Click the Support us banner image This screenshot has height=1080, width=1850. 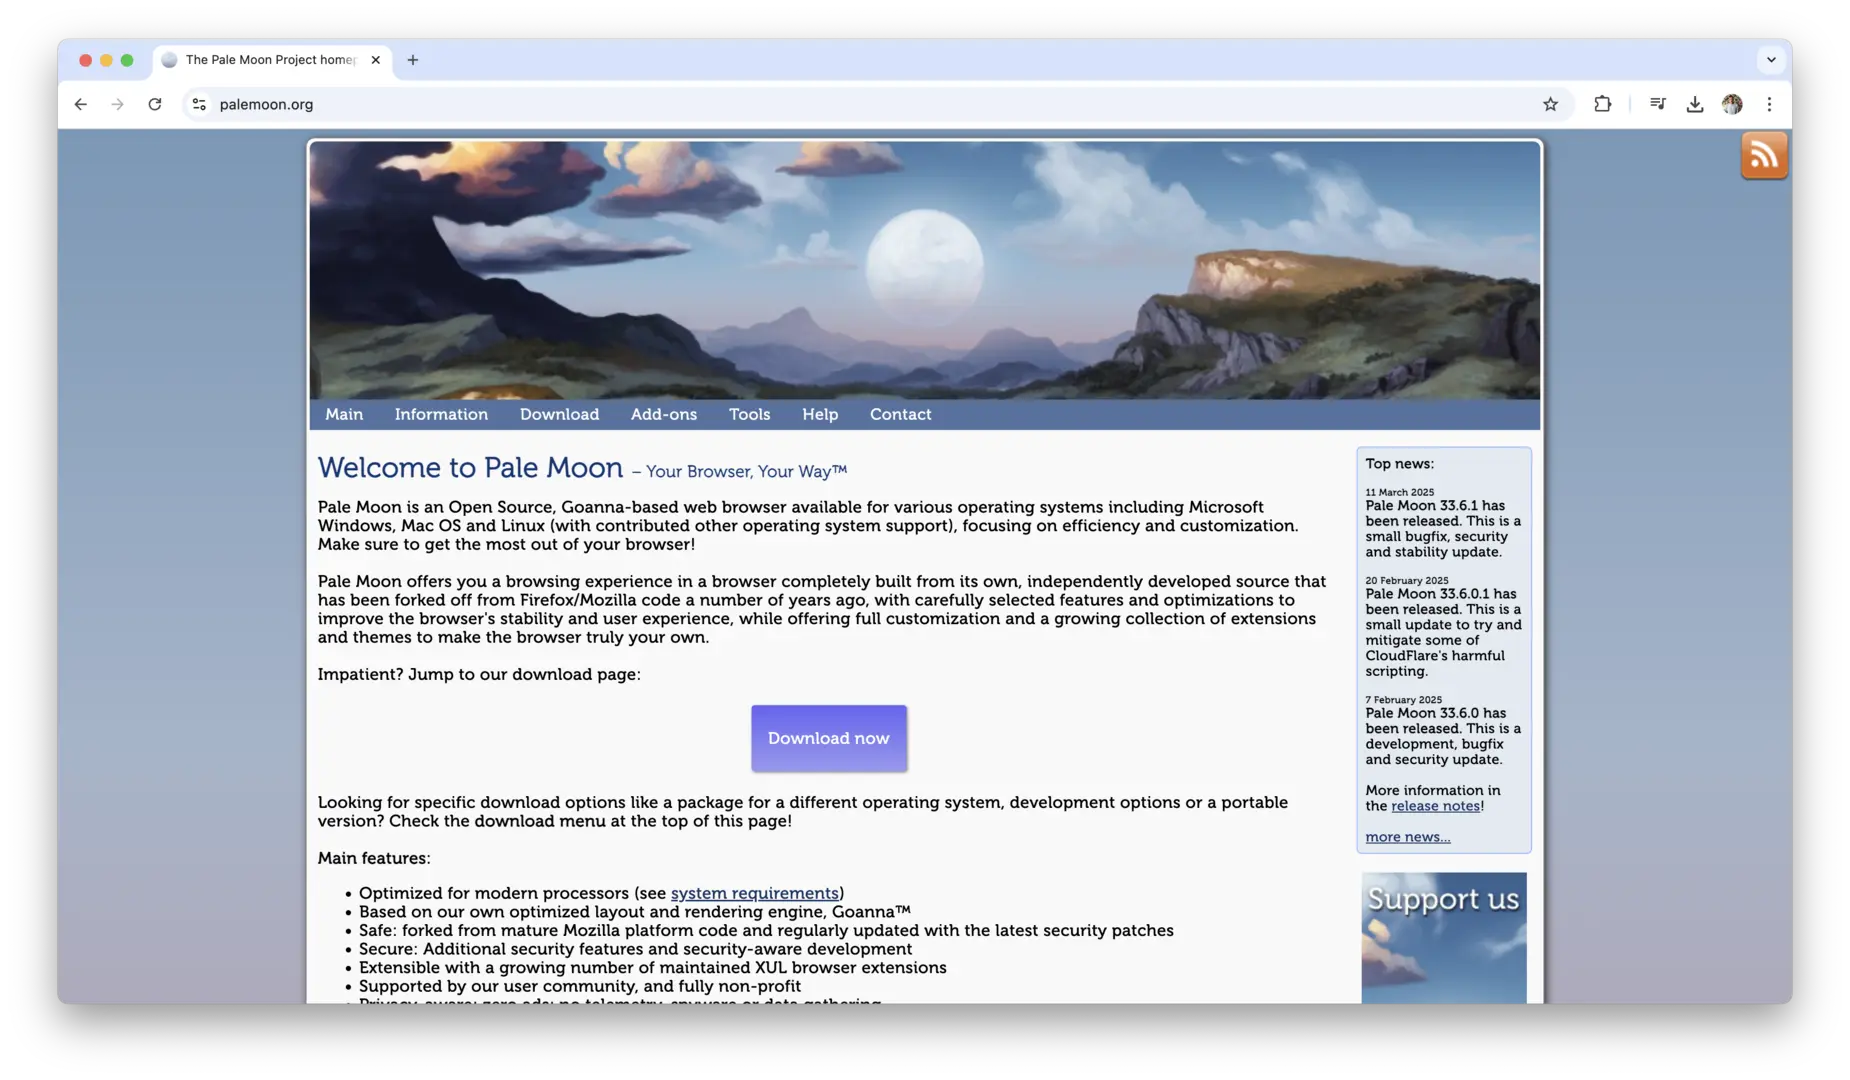(x=1443, y=938)
